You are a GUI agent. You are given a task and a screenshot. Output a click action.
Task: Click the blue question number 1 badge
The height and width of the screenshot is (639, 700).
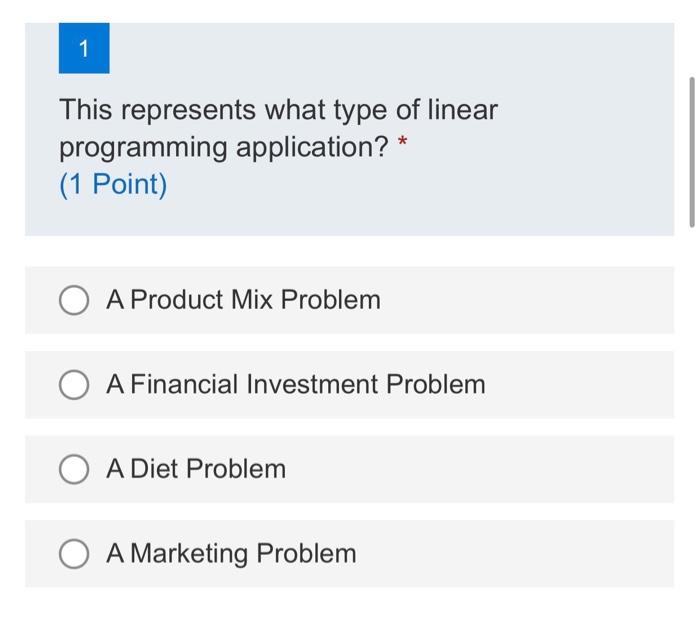84,48
